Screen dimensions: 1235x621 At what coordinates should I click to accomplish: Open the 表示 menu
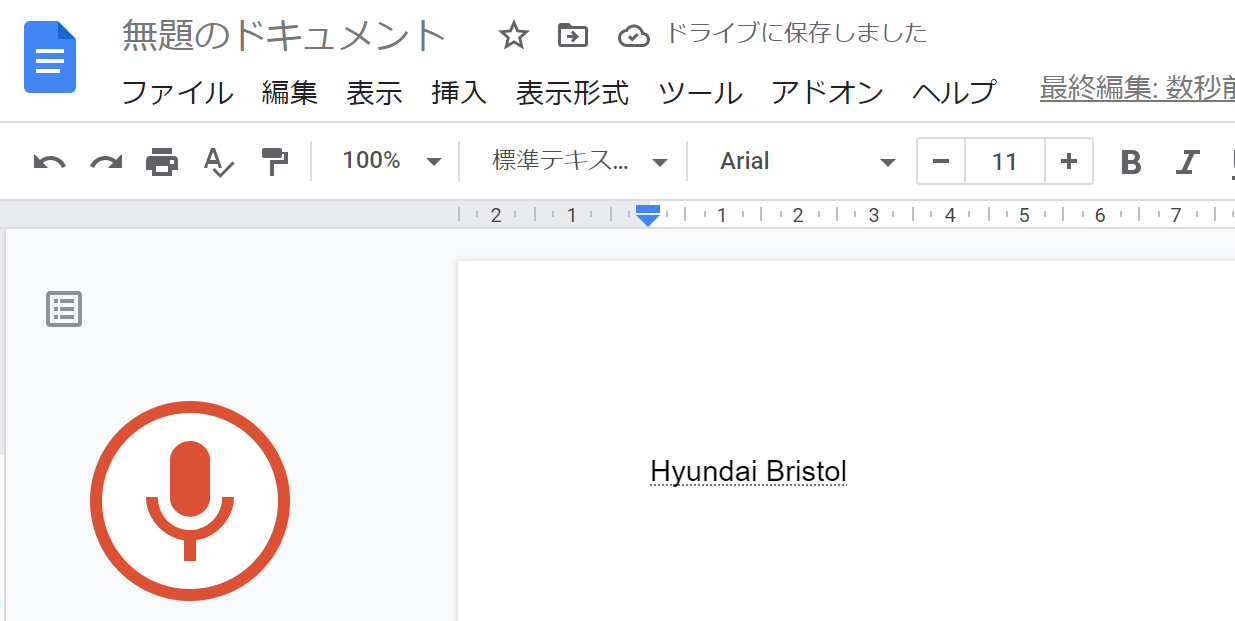375,93
